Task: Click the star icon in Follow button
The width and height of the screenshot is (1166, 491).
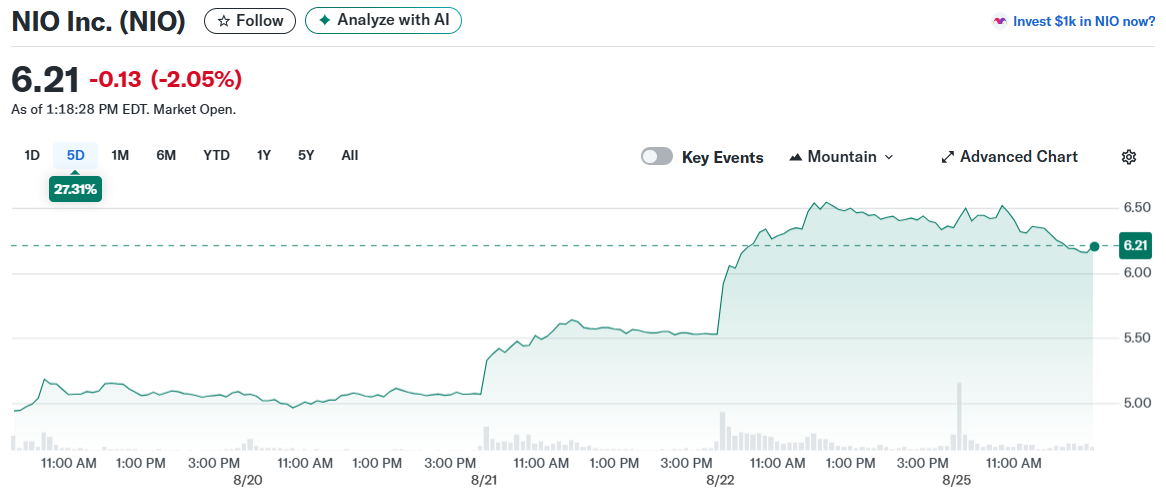Action: [x=223, y=21]
